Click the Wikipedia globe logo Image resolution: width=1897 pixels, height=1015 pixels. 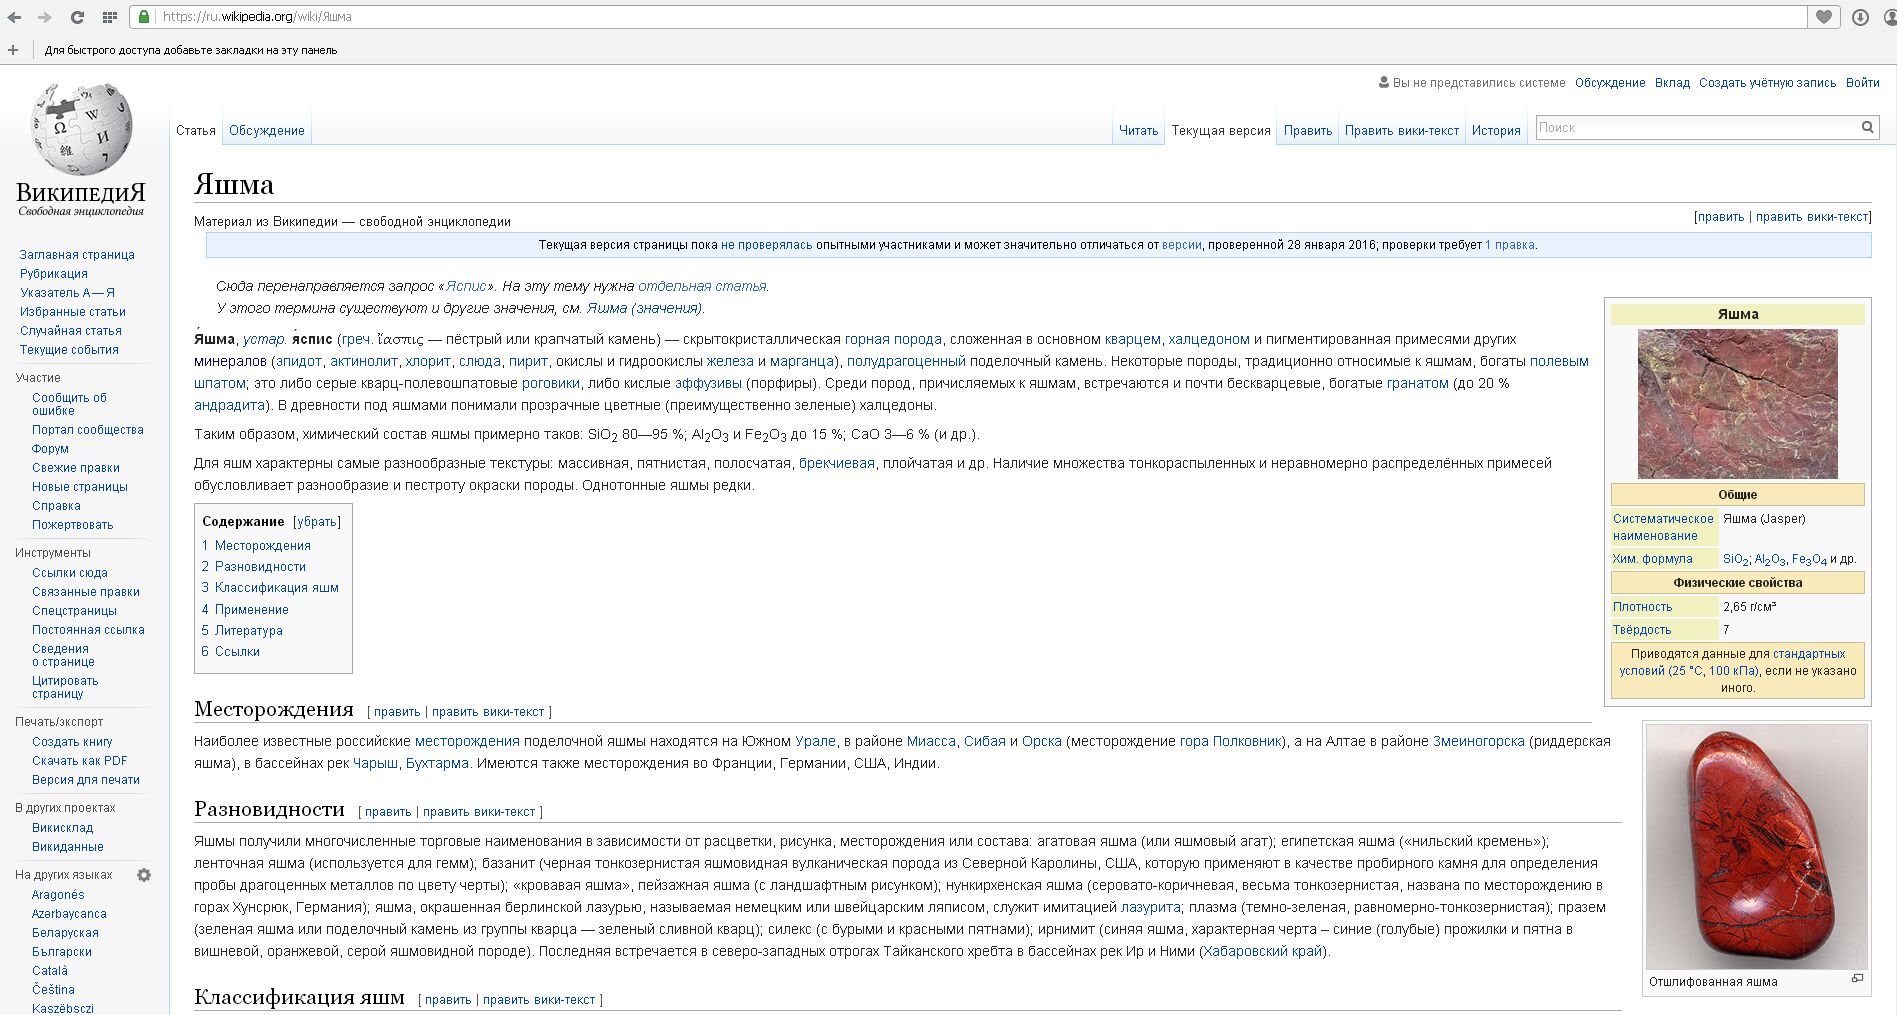tap(81, 130)
